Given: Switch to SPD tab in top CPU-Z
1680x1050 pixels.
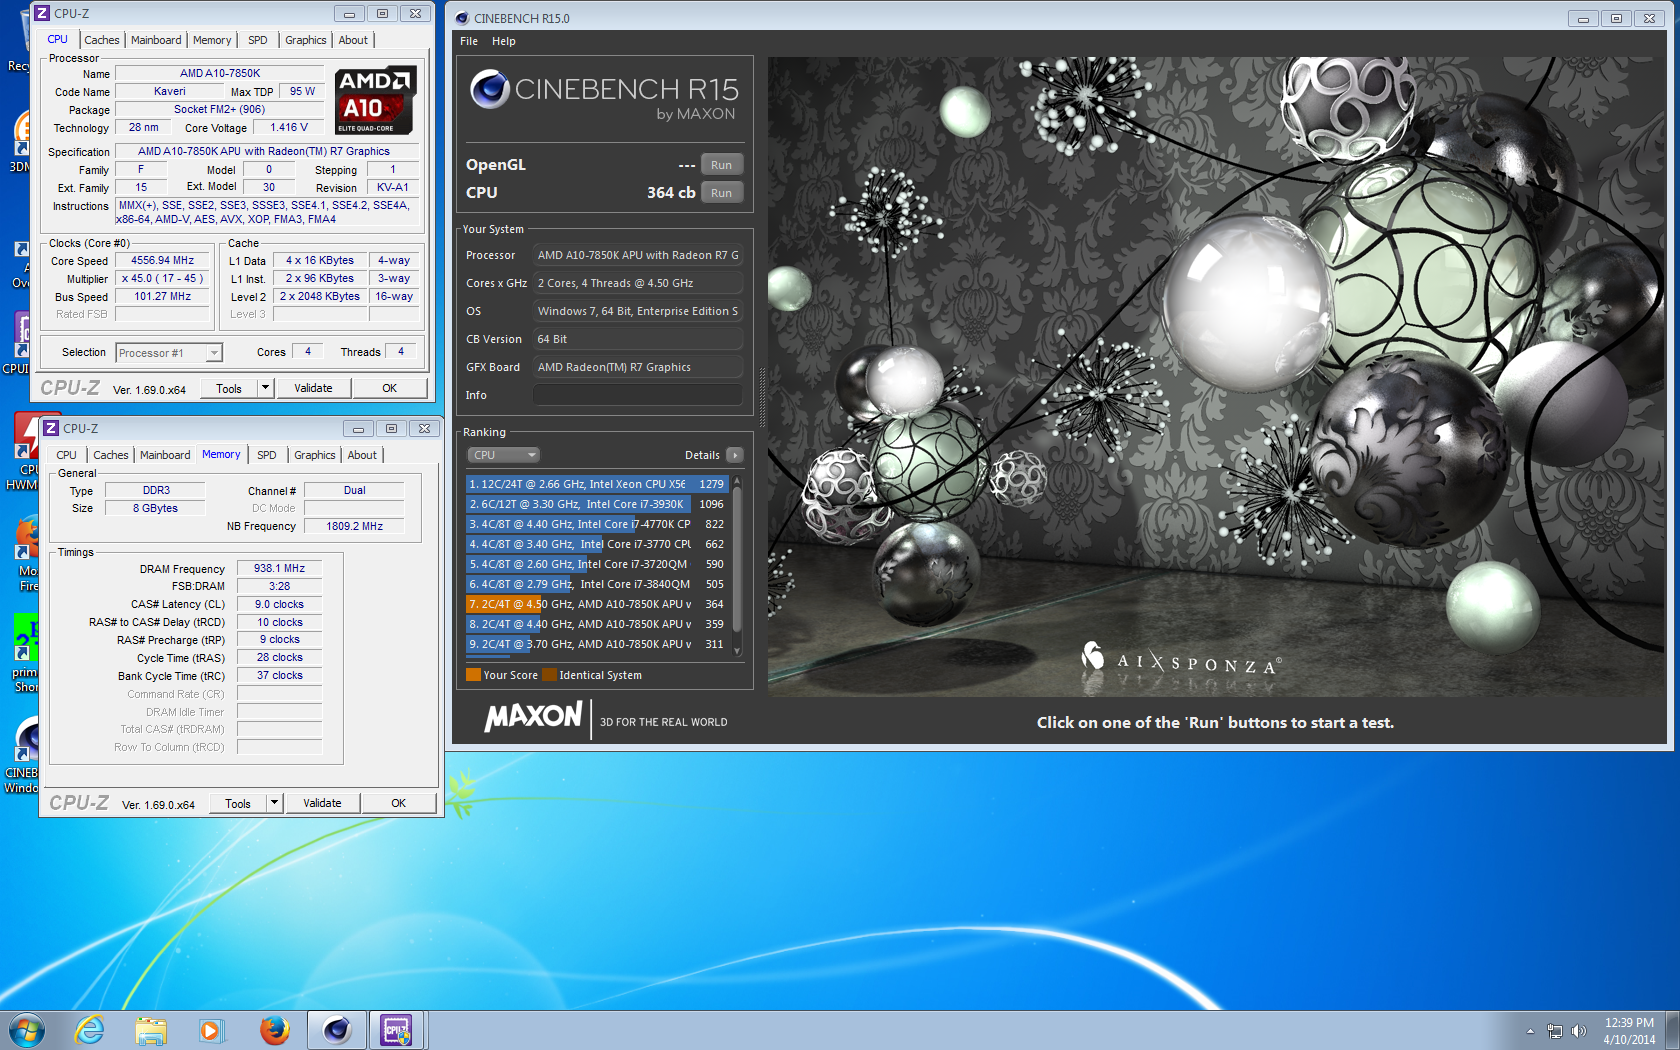Looking at the screenshot, I should click(258, 40).
